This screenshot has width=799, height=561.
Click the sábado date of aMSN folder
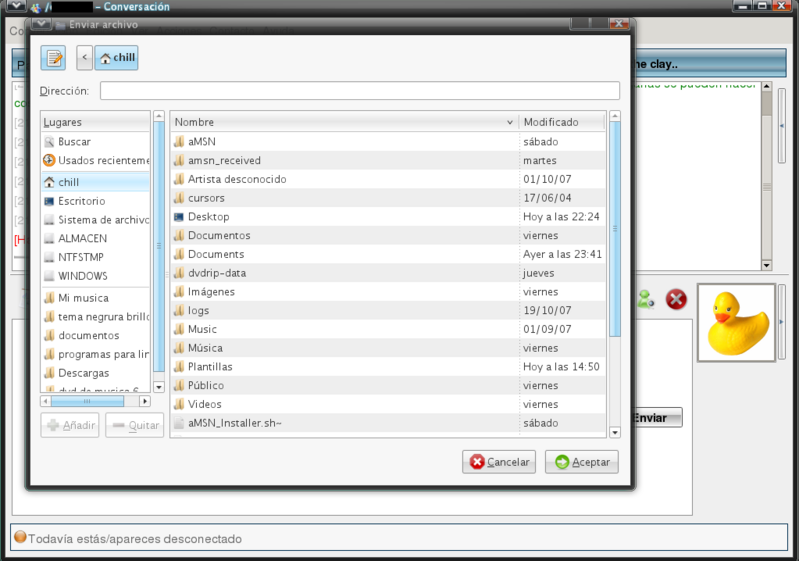pyautogui.click(x=541, y=142)
